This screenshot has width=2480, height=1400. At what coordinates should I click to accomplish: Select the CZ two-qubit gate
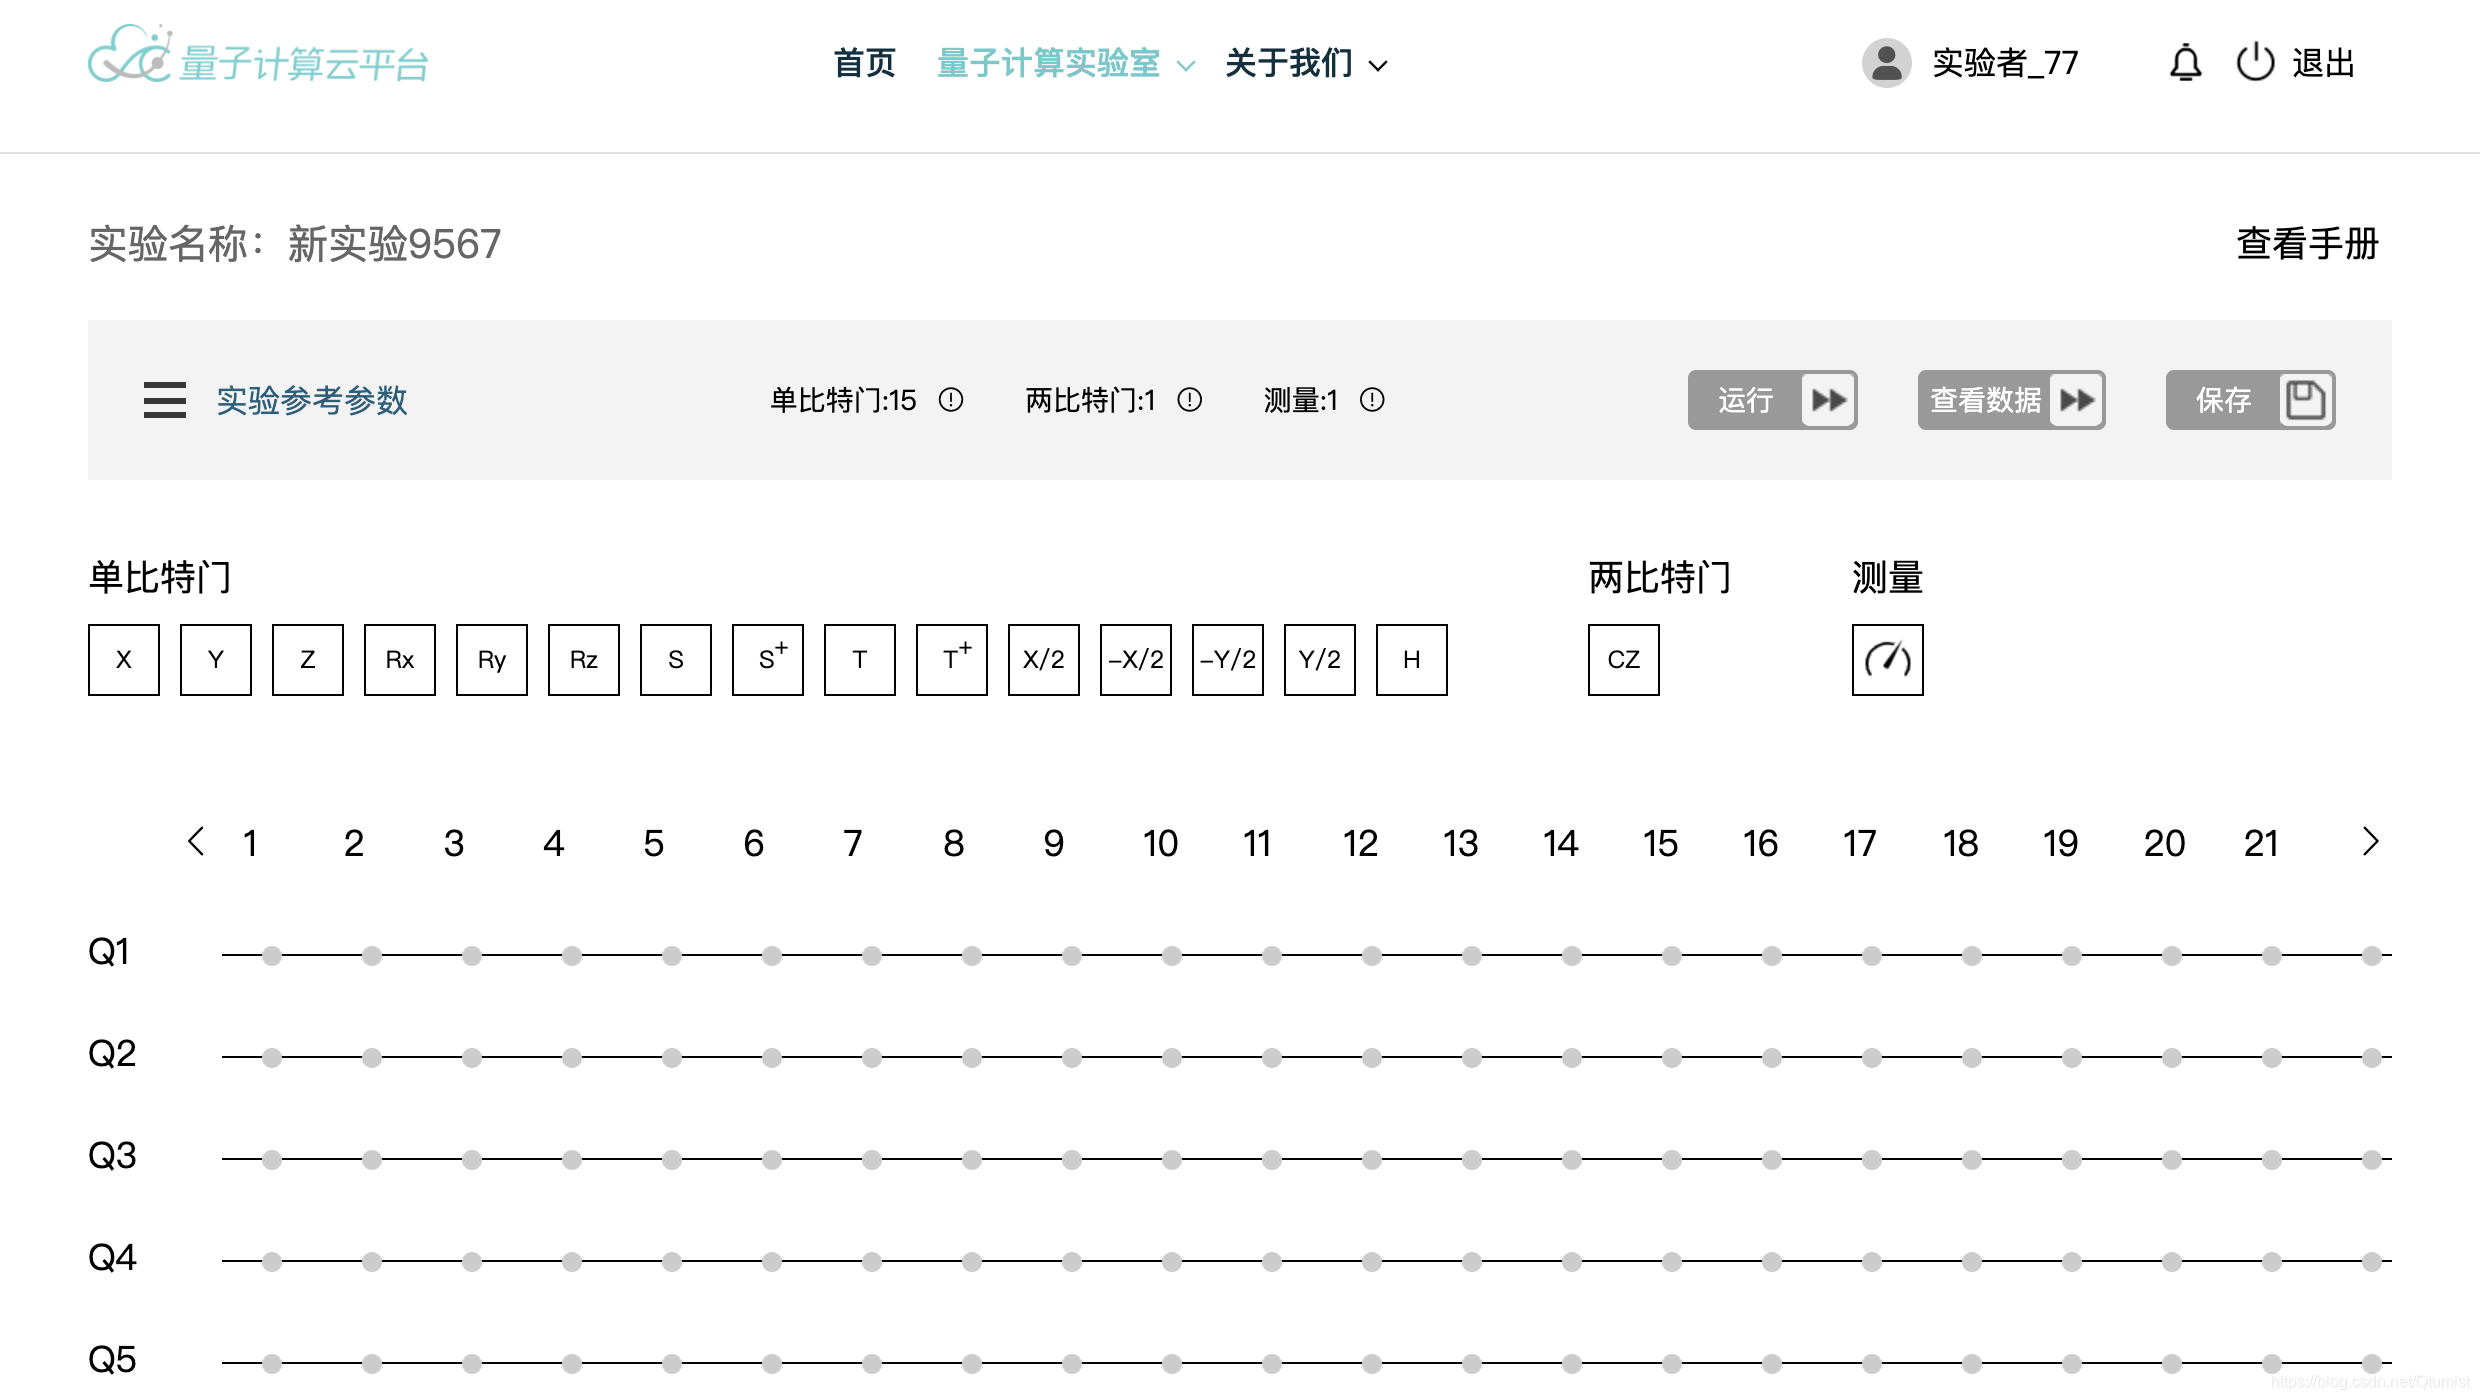1622,659
